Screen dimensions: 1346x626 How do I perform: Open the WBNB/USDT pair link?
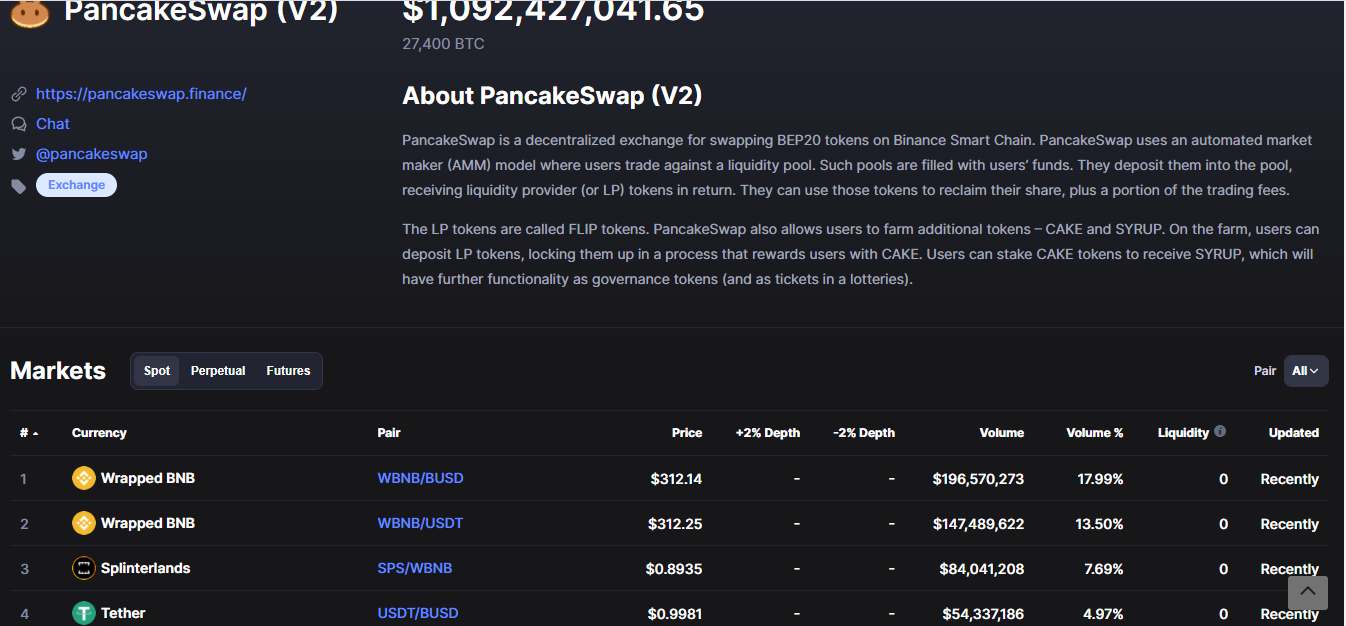coord(420,523)
